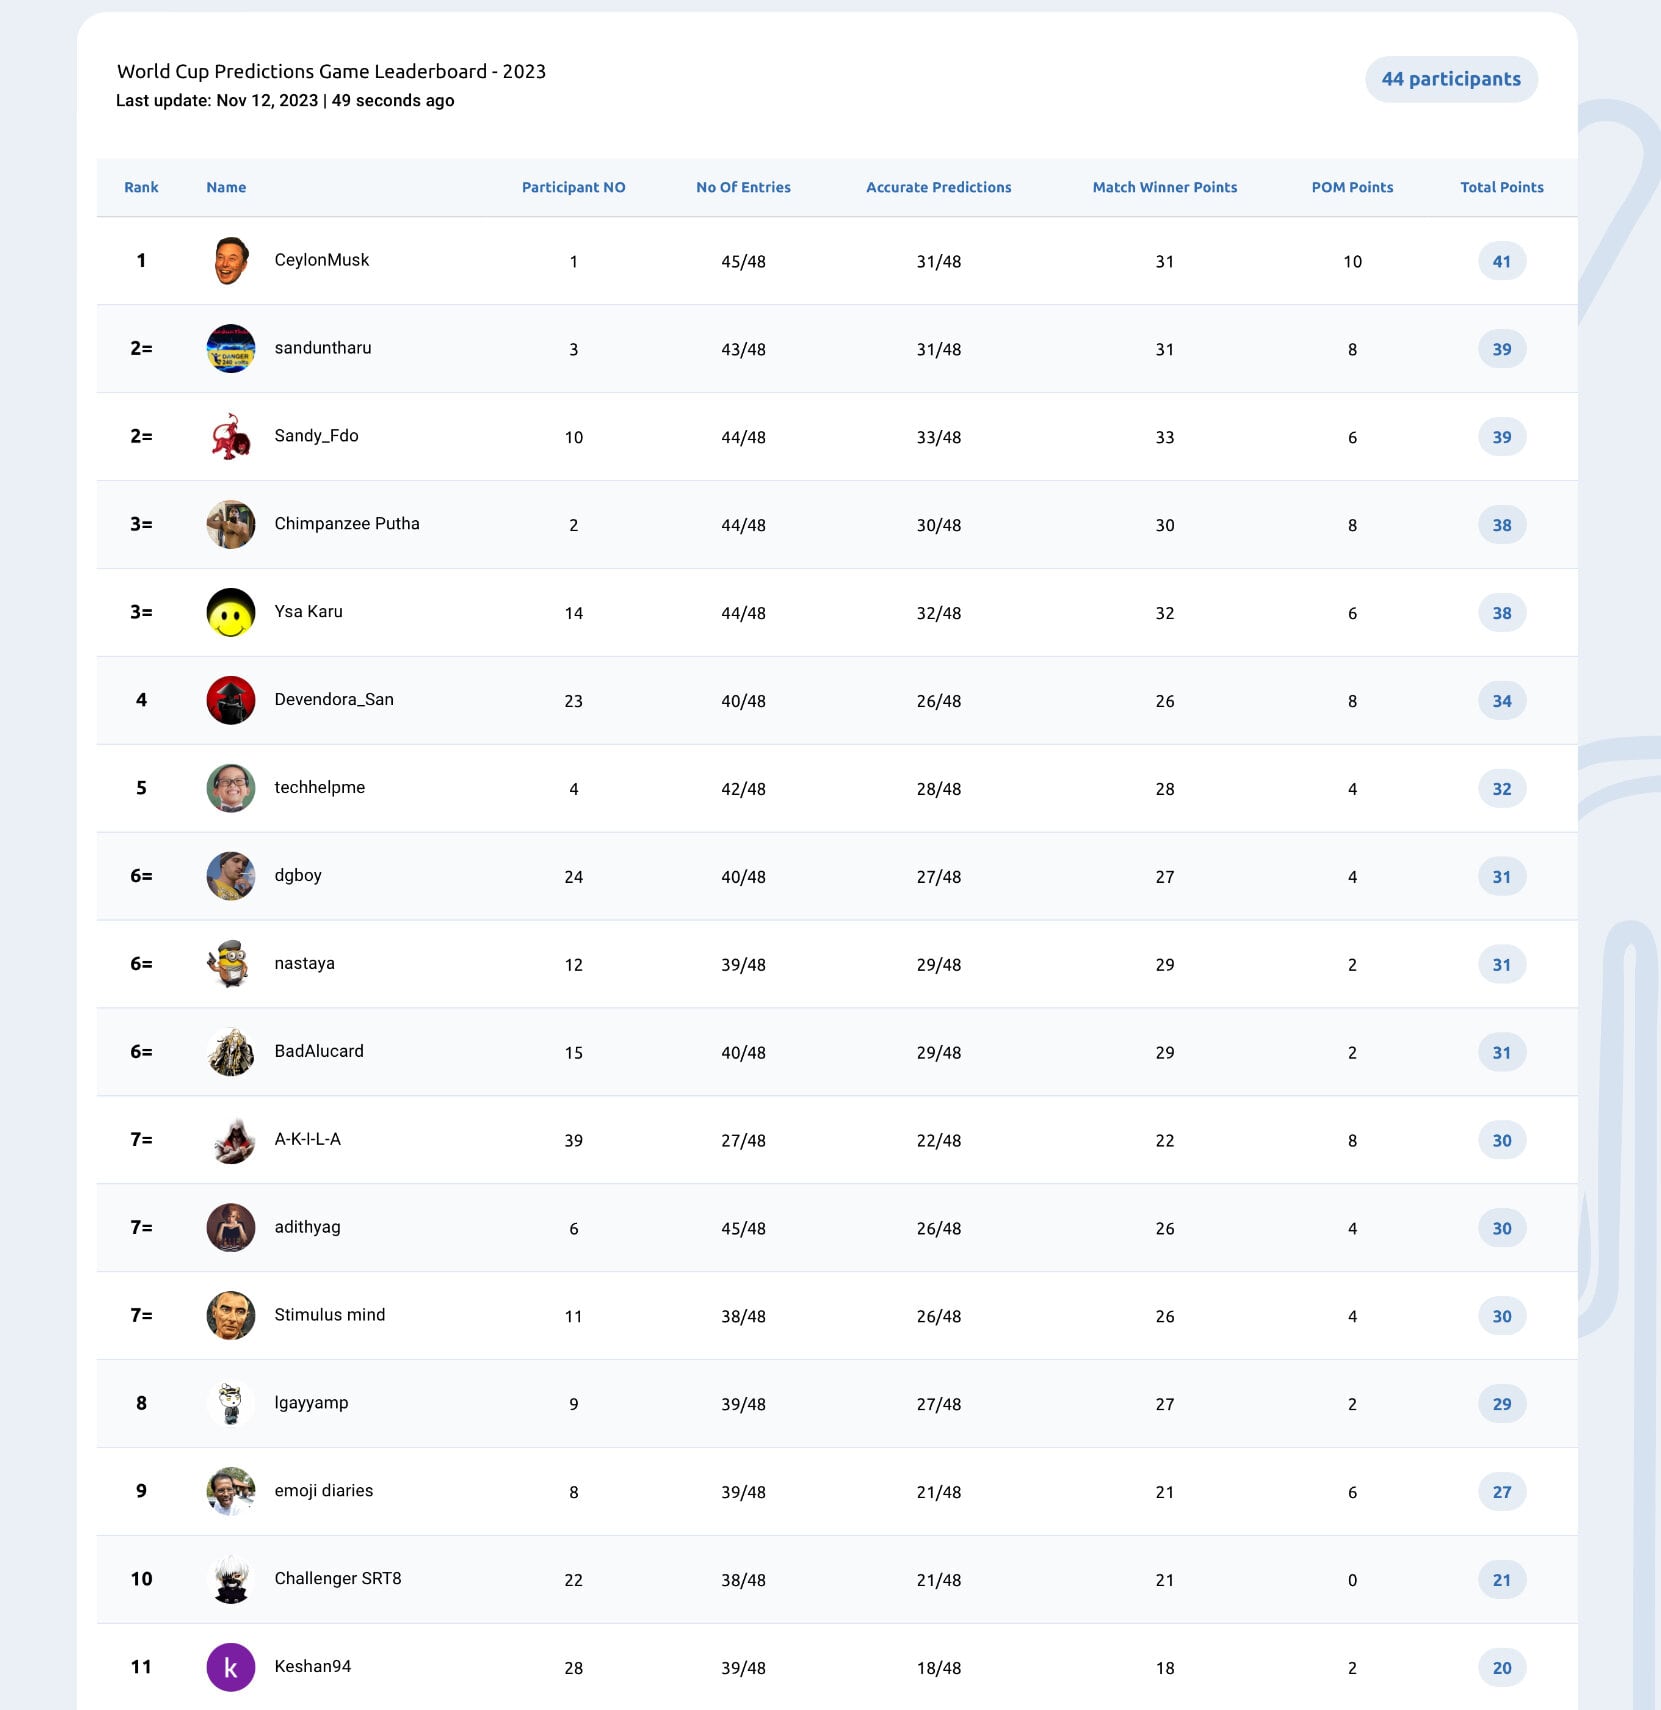Click the Match Winner Points header
1661x1710 pixels.
pos(1164,187)
